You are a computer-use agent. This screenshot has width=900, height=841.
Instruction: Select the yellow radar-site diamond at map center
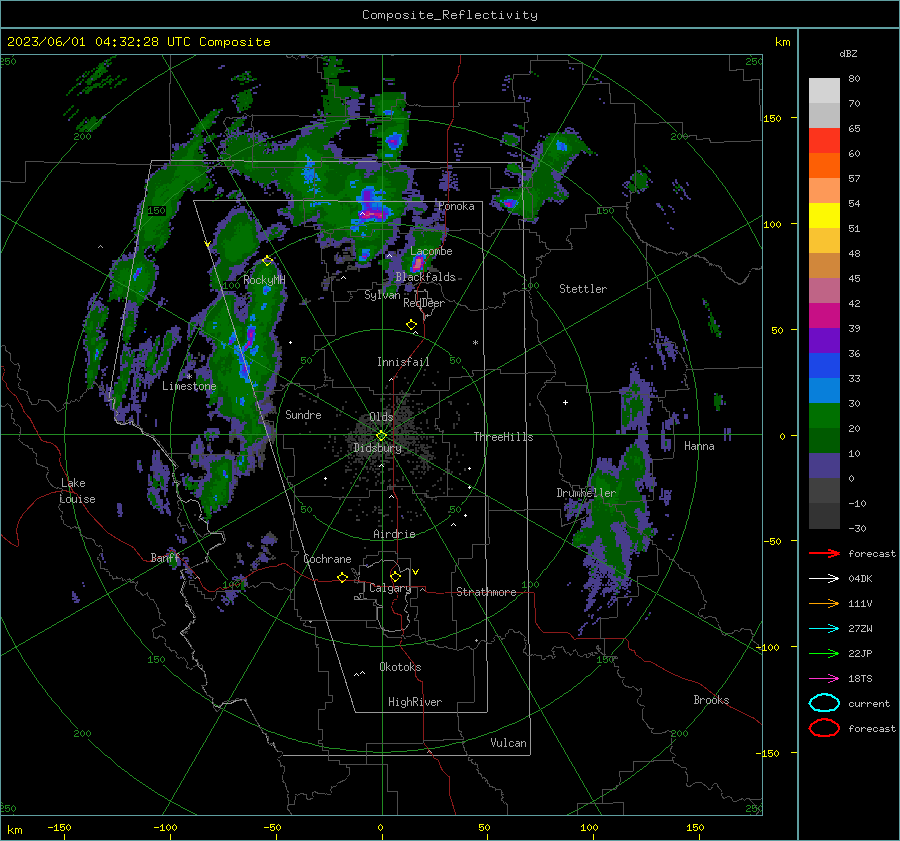[x=381, y=436]
